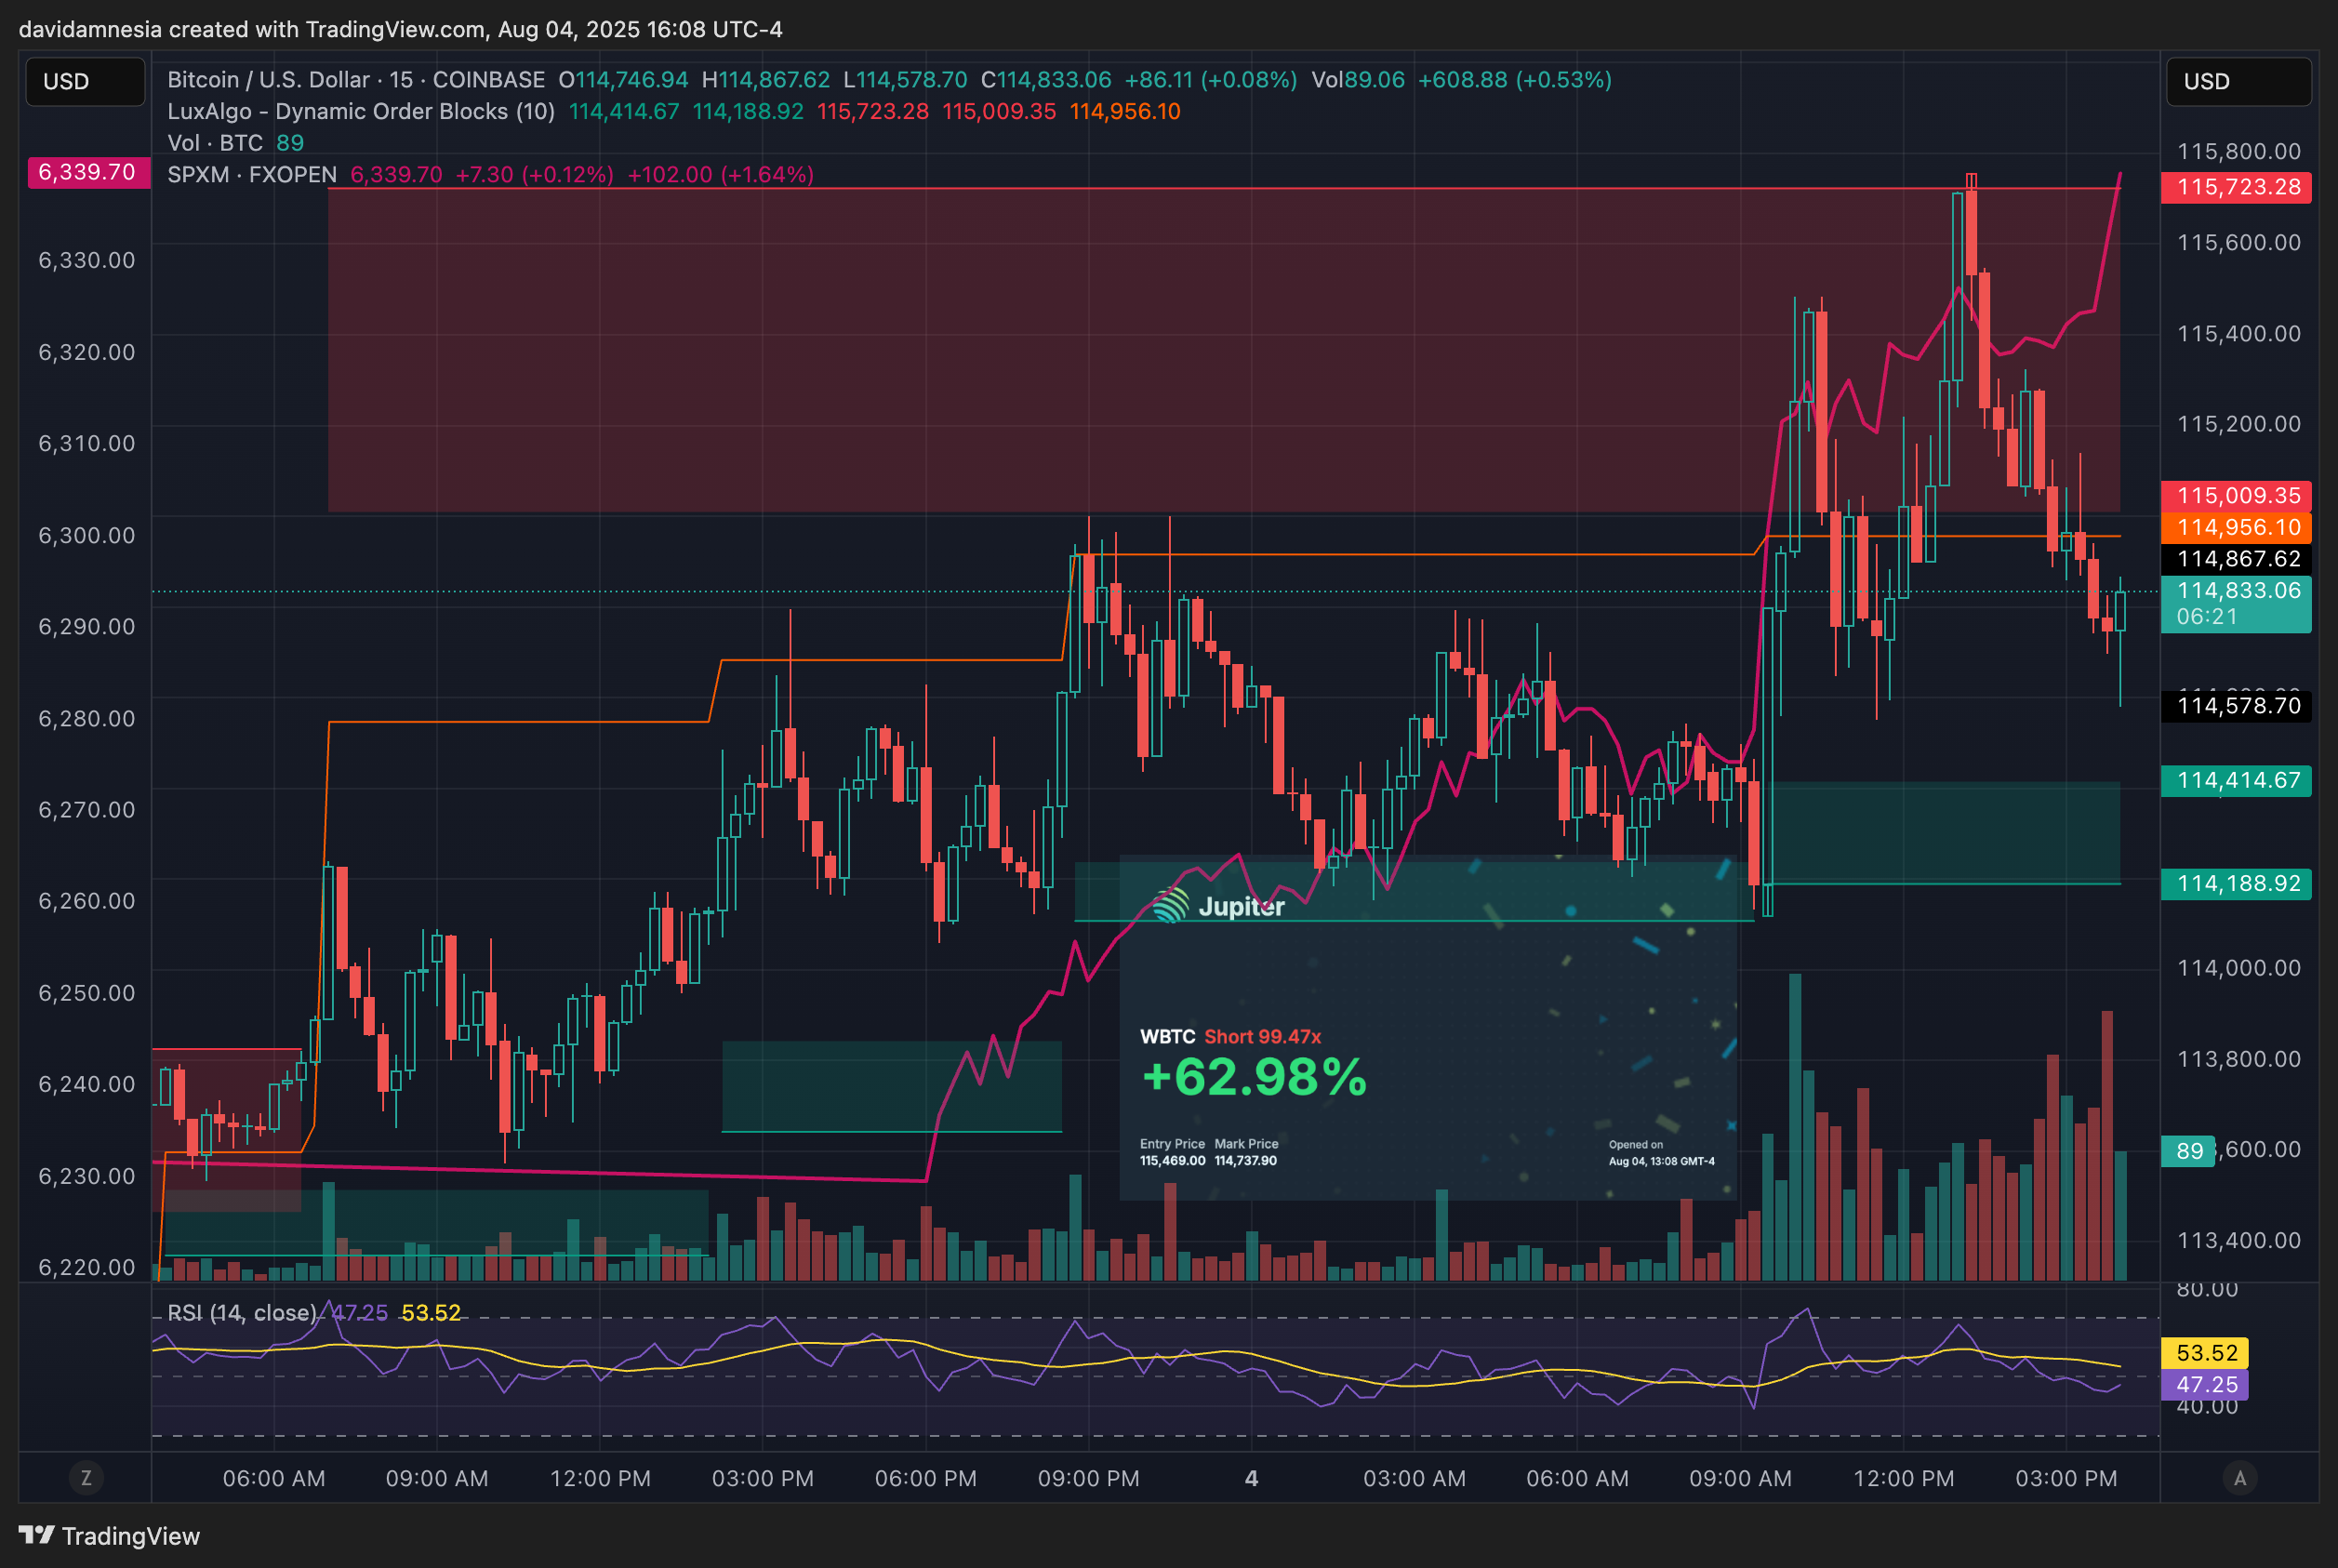Click the Z timezone button on time axis

coord(86,1478)
